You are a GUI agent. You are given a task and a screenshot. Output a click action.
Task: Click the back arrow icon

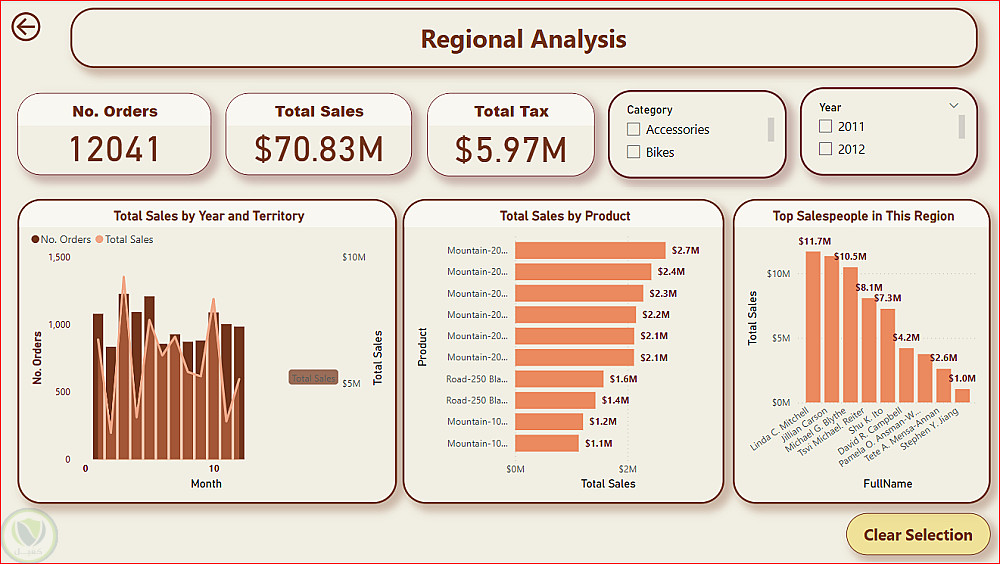[26, 27]
